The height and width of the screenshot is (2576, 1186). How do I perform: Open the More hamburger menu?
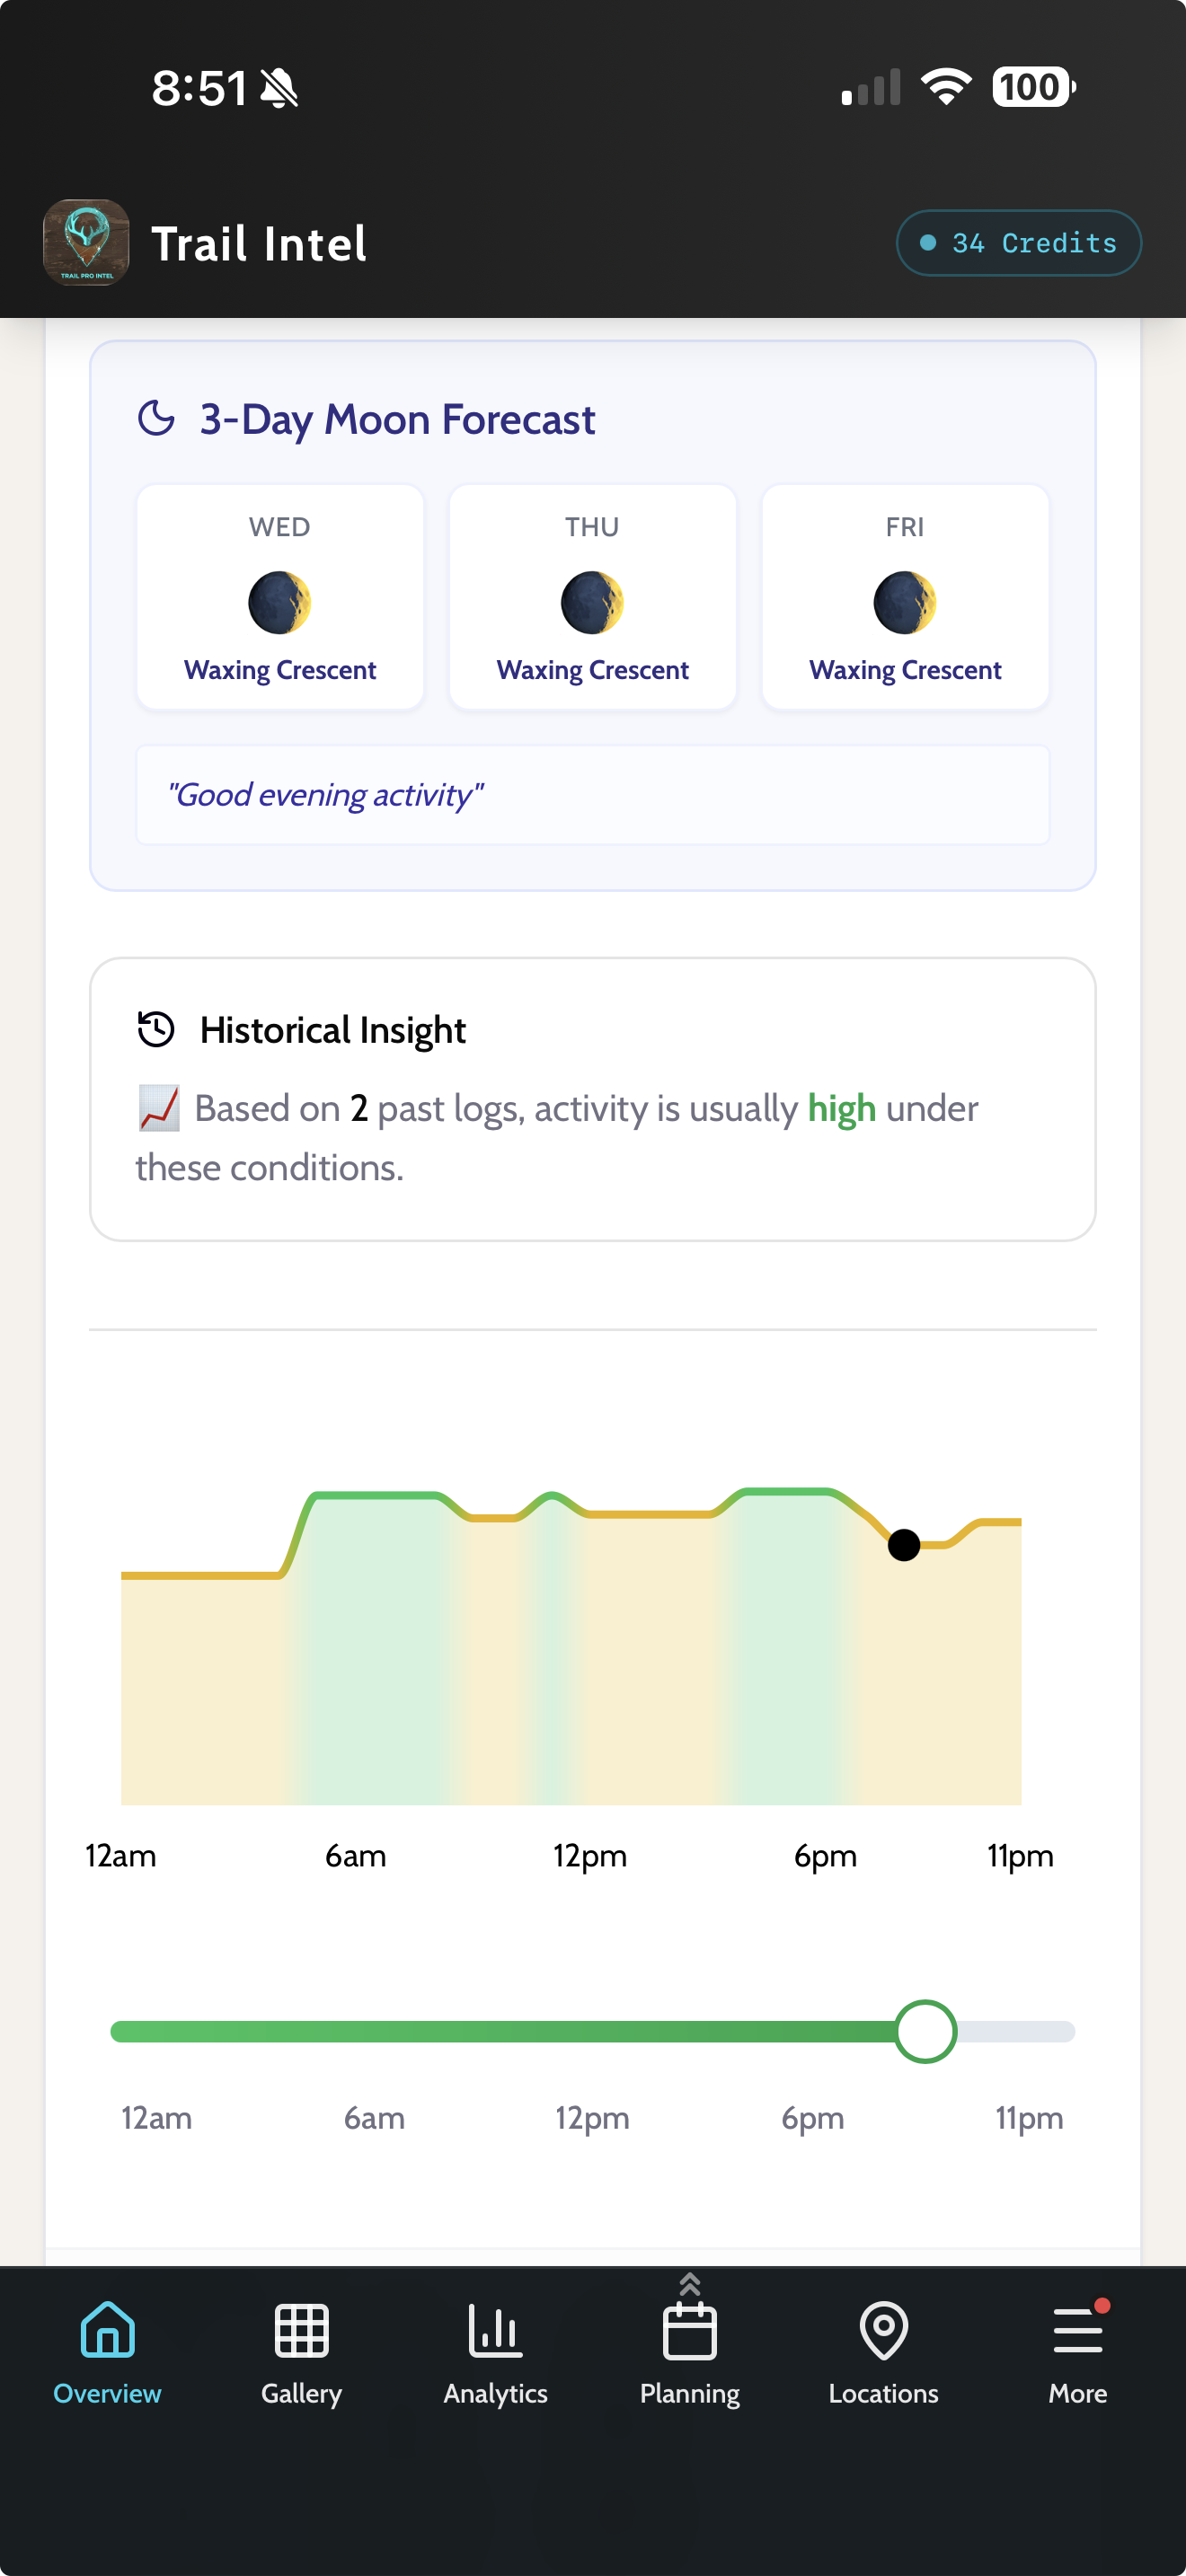1077,2330
